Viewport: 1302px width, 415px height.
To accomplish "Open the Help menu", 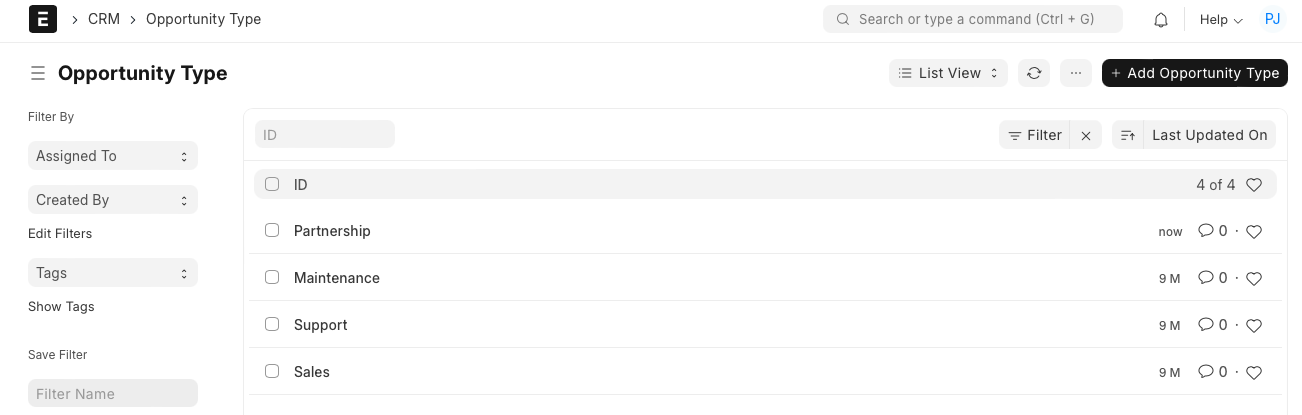I will (1220, 20).
